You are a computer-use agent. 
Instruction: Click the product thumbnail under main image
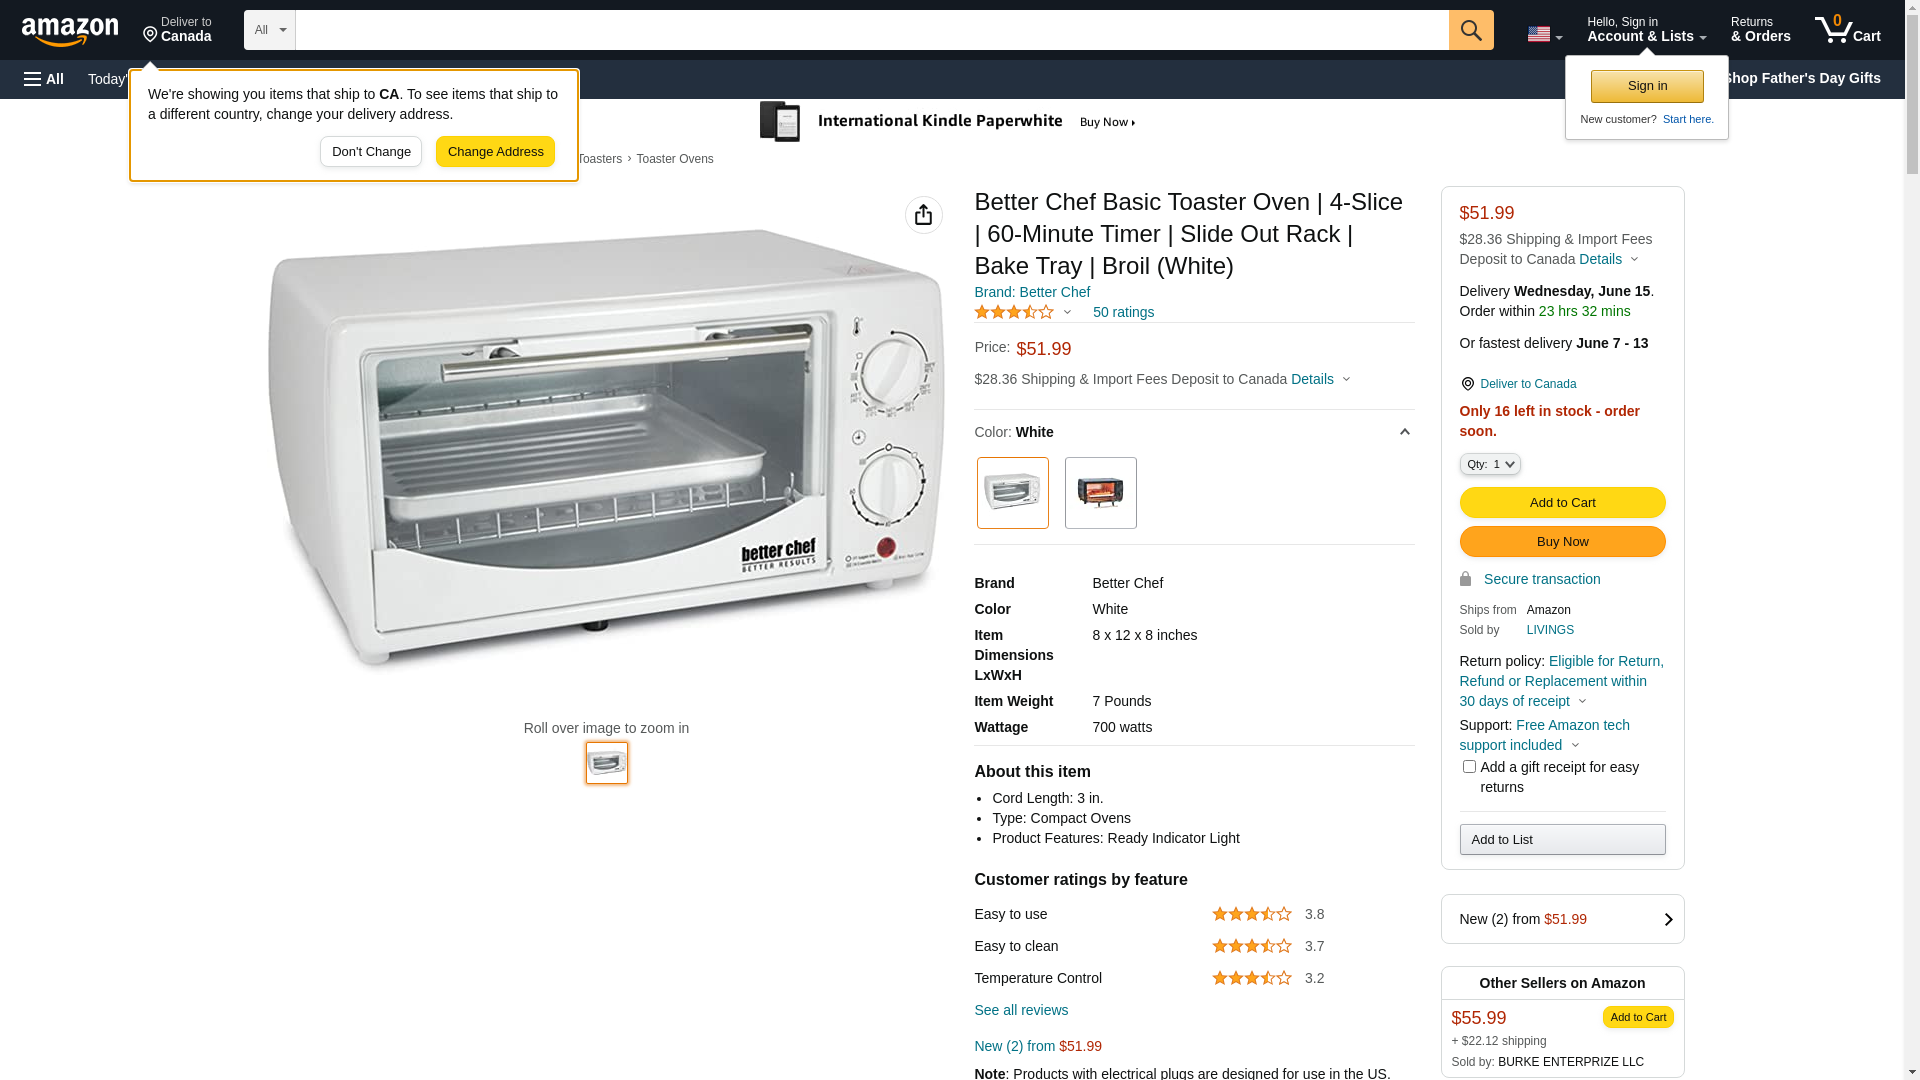[607, 763]
